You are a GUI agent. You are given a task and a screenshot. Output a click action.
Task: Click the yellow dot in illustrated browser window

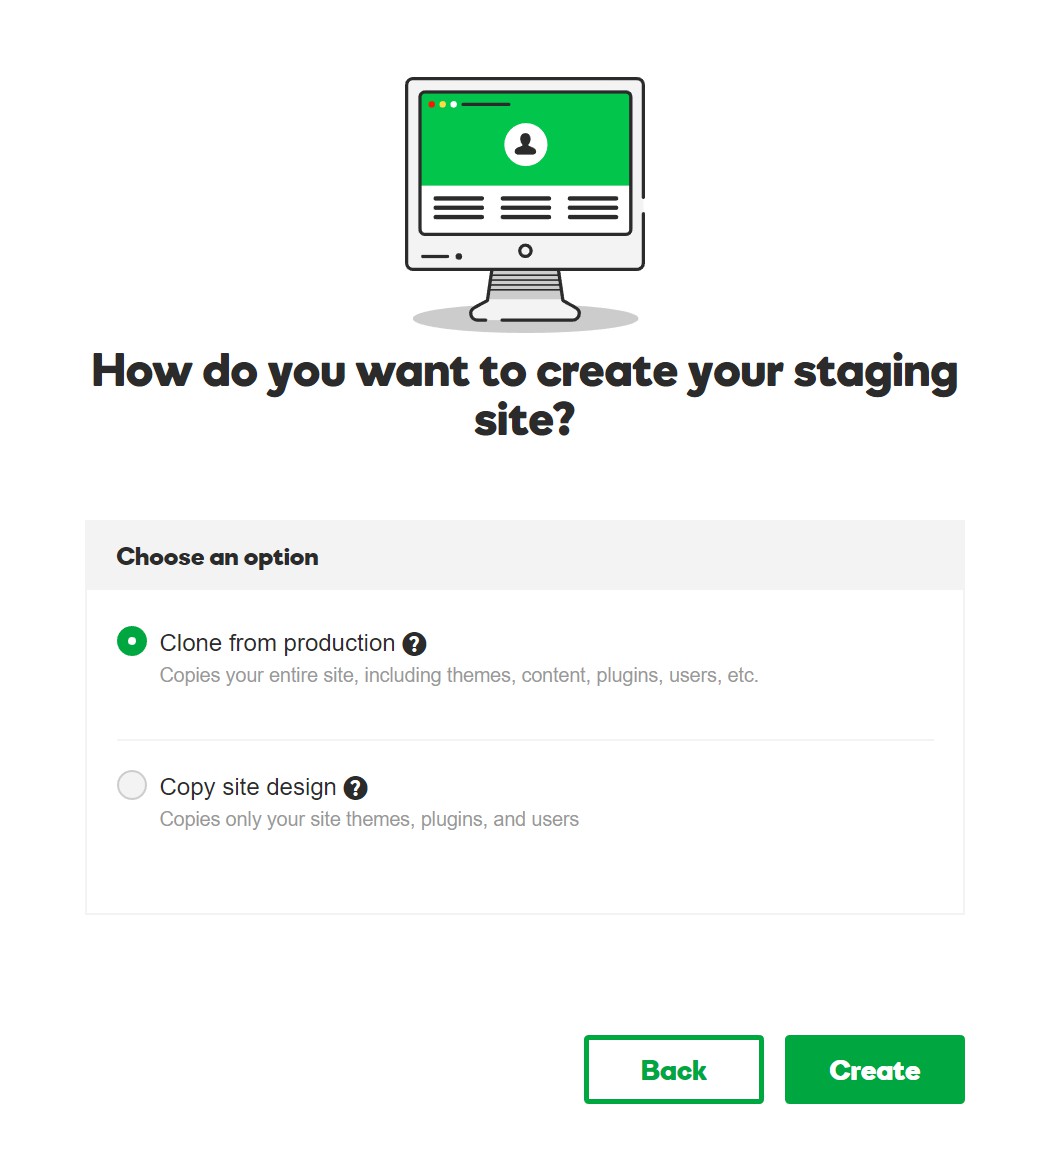(x=442, y=104)
